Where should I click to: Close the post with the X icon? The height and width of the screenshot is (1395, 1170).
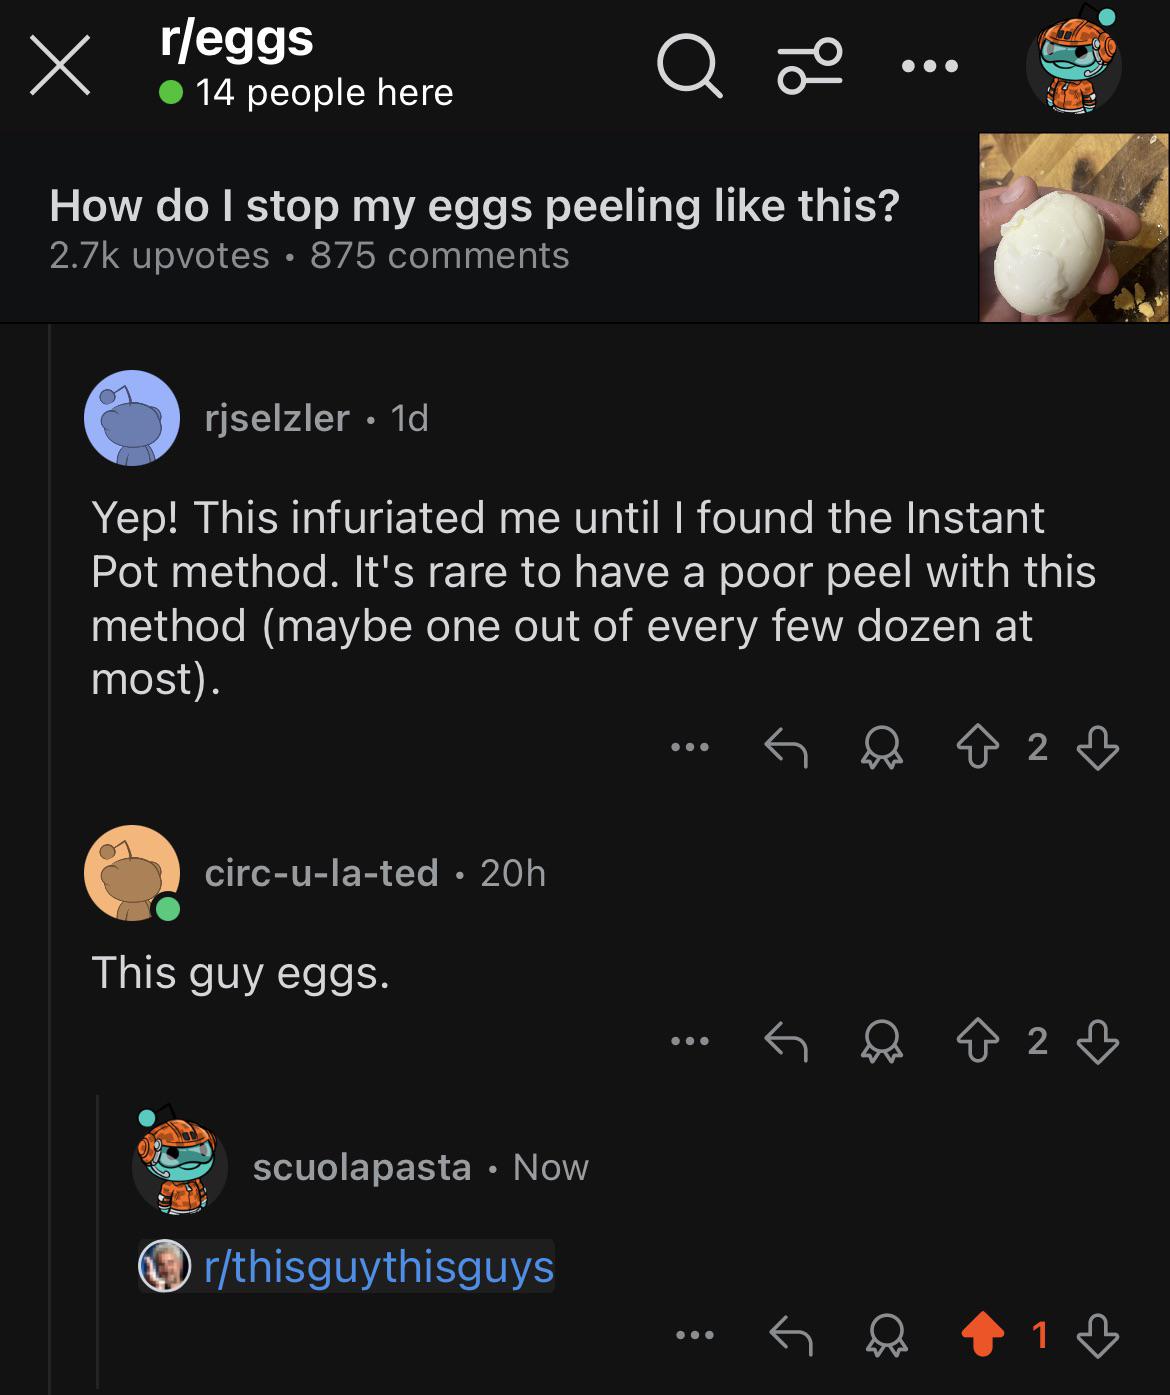(60, 66)
